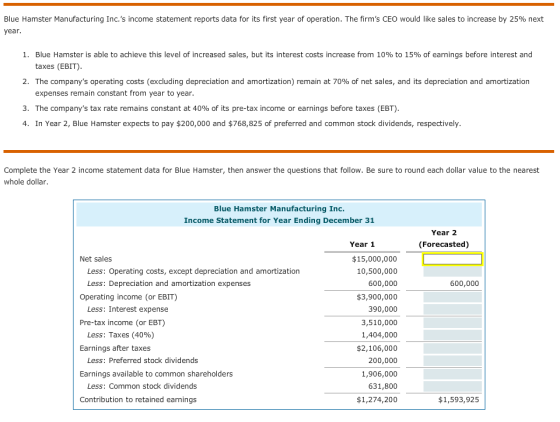Click the 'Less: Common stock dividends' row label
The height and width of the screenshot is (422, 560).
point(142,386)
